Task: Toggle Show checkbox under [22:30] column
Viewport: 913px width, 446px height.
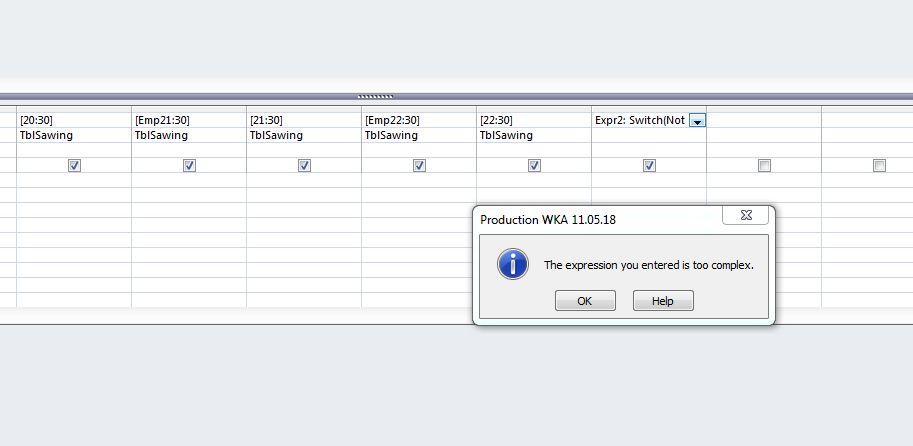Action: click(x=534, y=166)
